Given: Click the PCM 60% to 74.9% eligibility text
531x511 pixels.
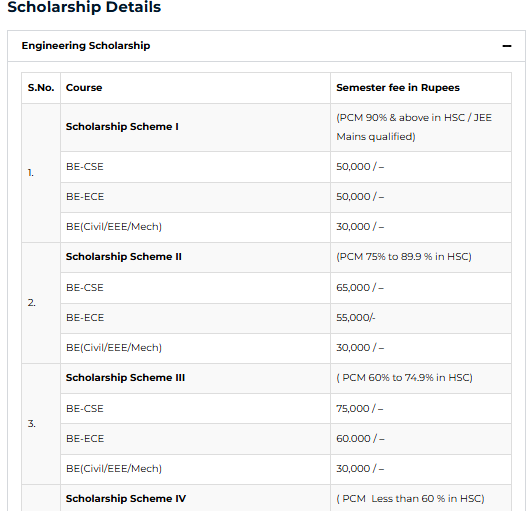Looking at the screenshot, I should pos(404,378).
